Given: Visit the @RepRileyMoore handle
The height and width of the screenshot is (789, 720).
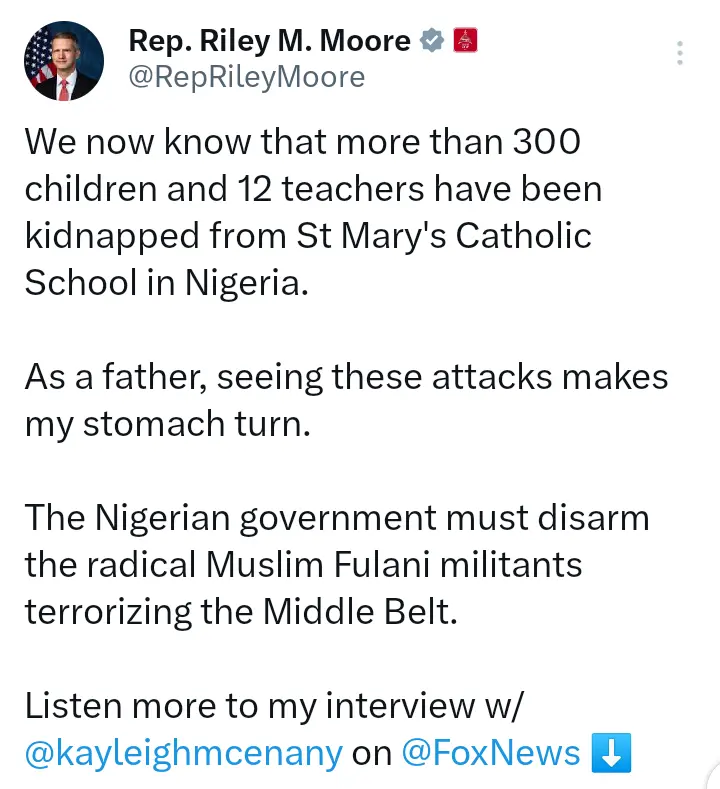Looking at the screenshot, I should click(x=246, y=76).
